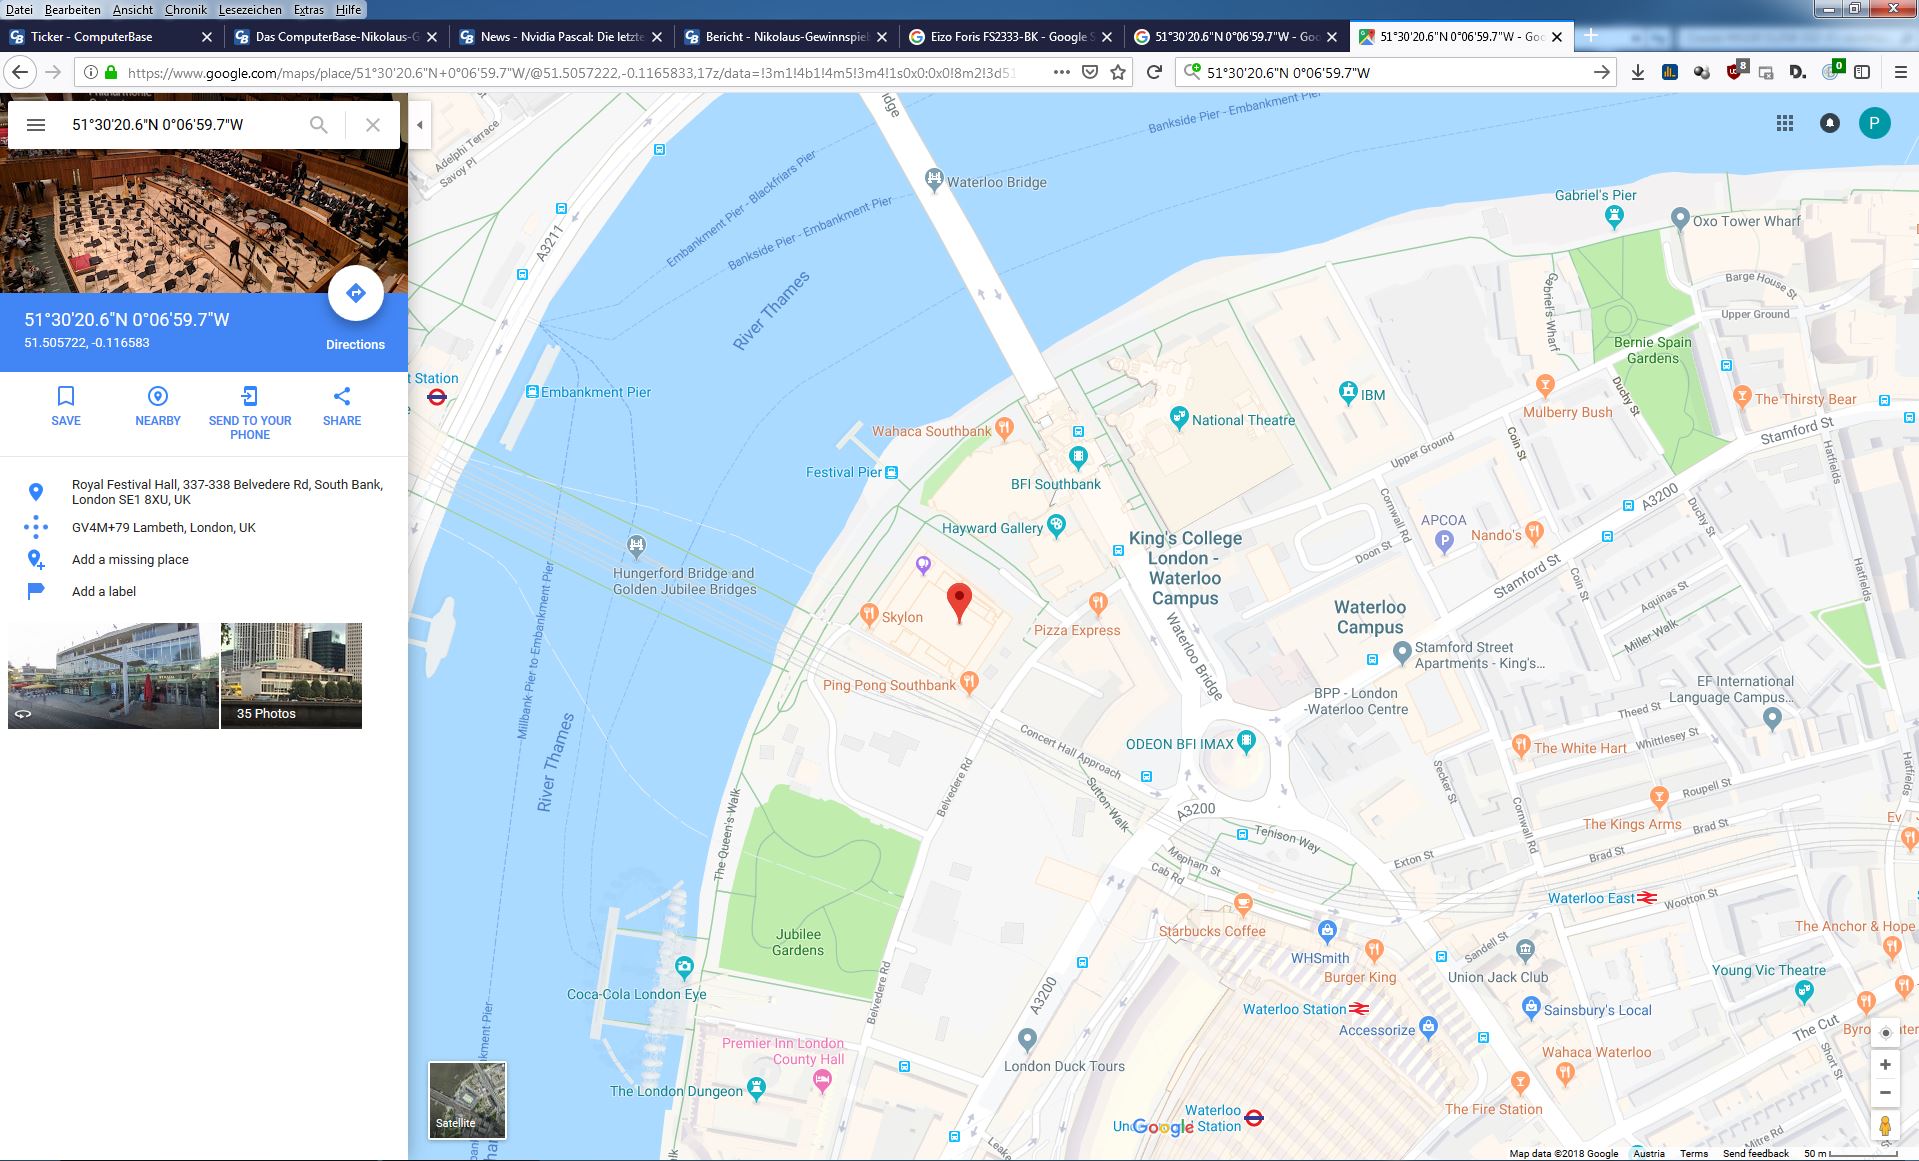Toggle the sidebar view icon
The height and width of the screenshot is (1161, 1919).
(1862, 72)
